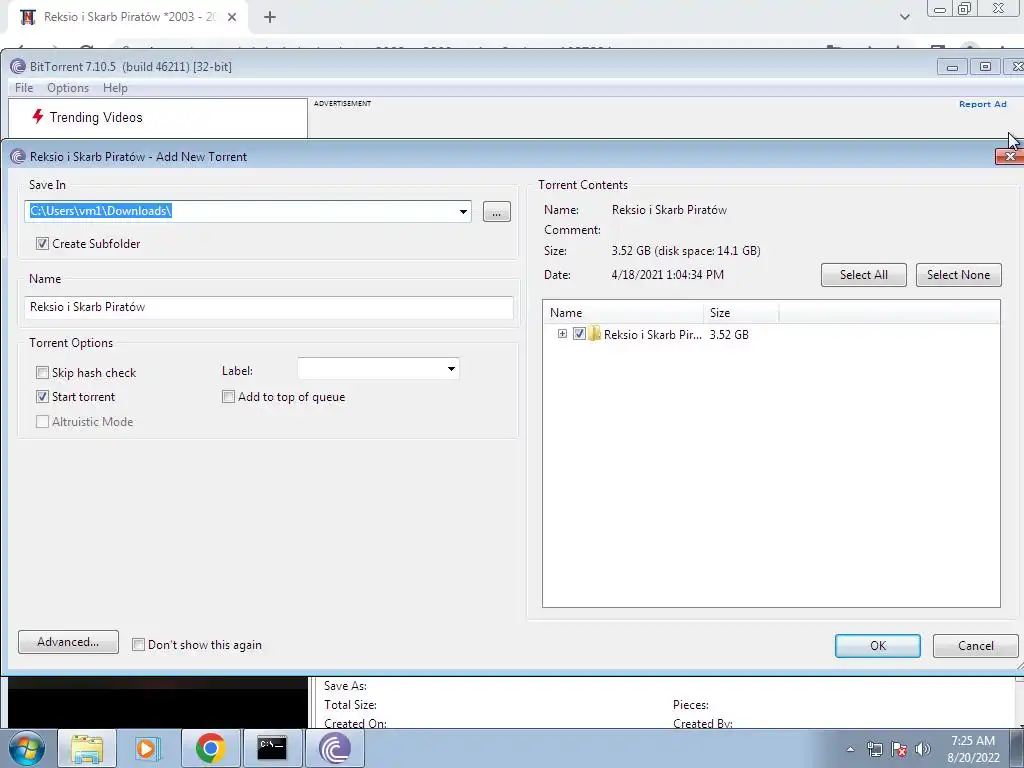
Task: Click the Select All button
Action: coord(863,275)
